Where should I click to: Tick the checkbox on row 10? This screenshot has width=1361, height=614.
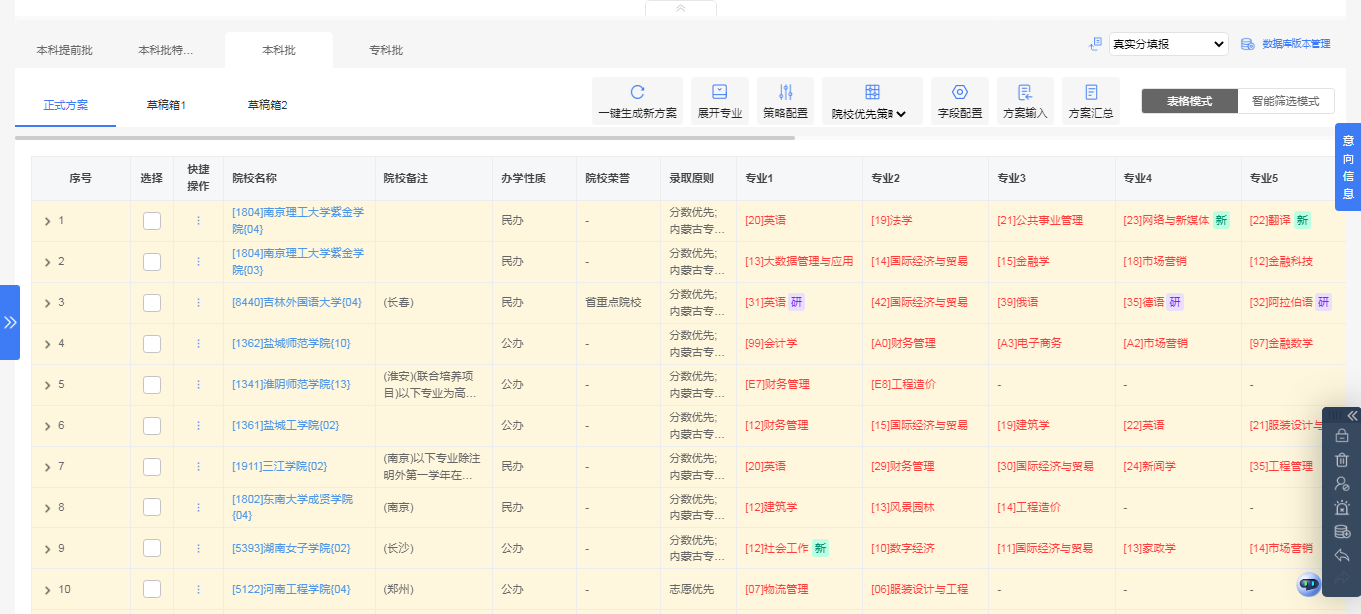pos(152,589)
